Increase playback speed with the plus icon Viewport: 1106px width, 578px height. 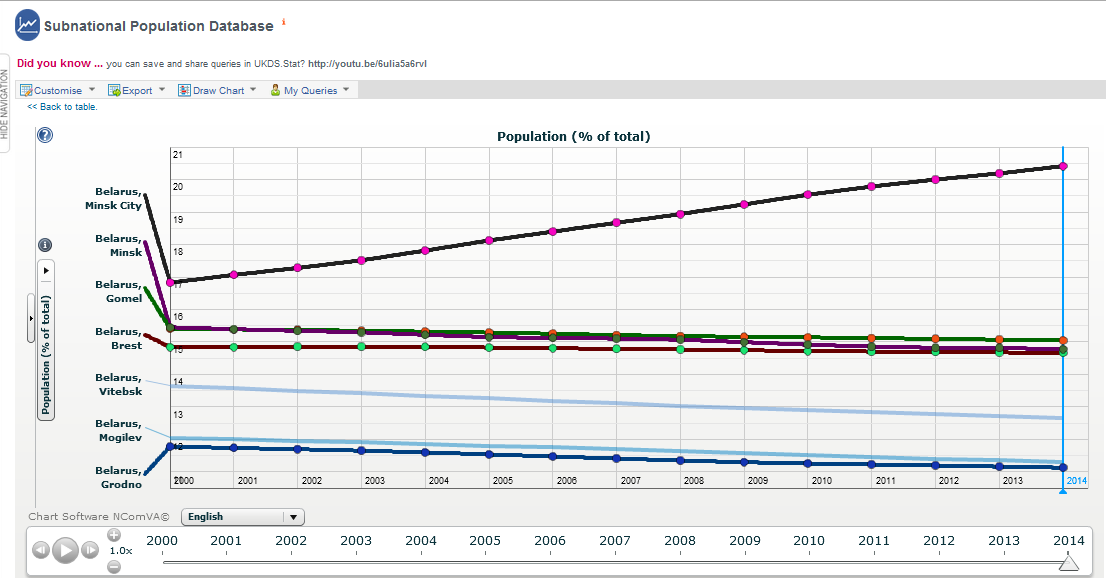[x=114, y=533]
